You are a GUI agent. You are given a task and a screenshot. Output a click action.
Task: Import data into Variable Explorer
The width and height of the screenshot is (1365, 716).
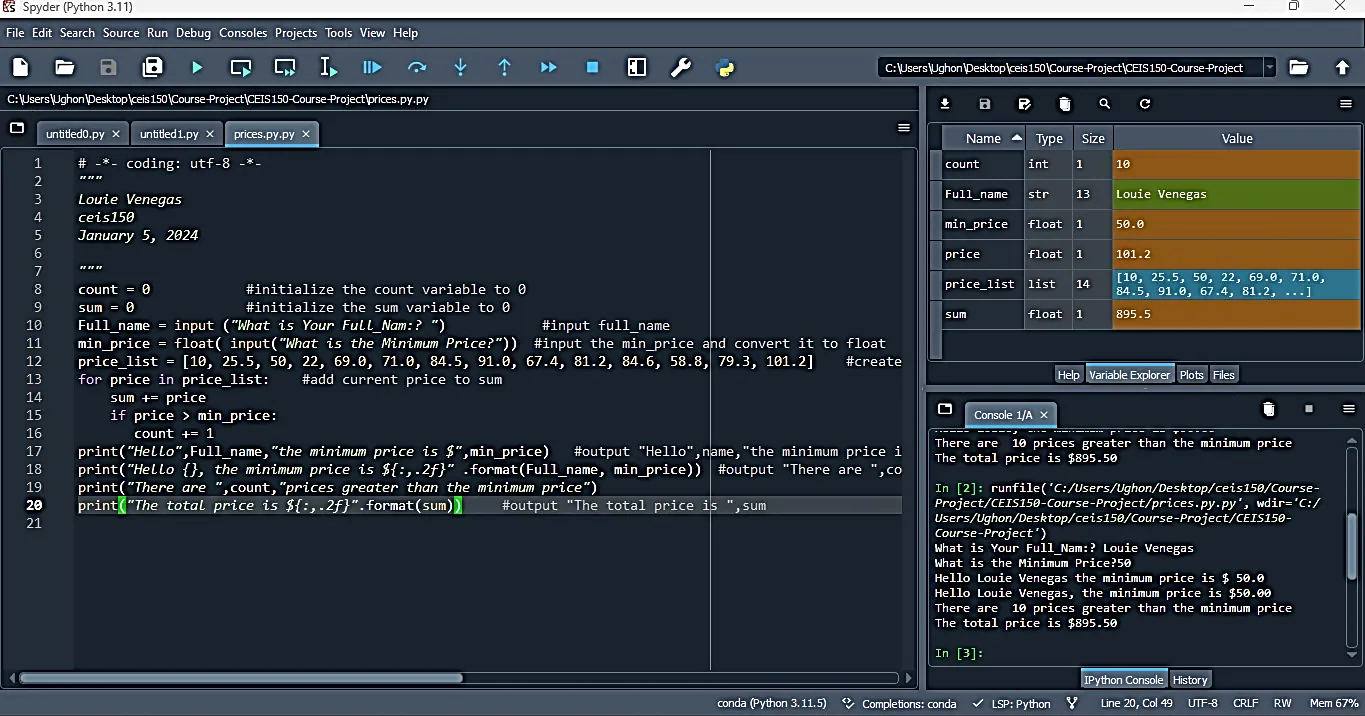(945, 104)
